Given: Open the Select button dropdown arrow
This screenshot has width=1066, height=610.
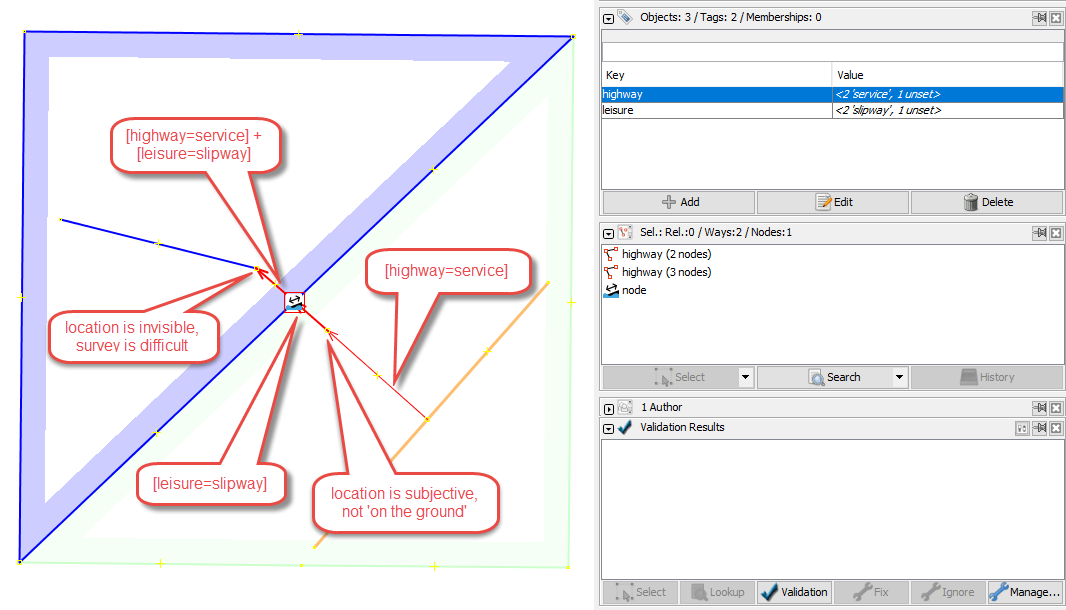Looking at the screenshot, I should [746, 377].
